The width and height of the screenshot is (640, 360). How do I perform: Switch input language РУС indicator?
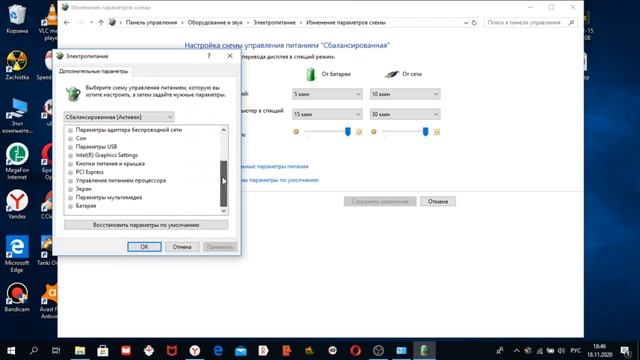(x=576, y=351)
